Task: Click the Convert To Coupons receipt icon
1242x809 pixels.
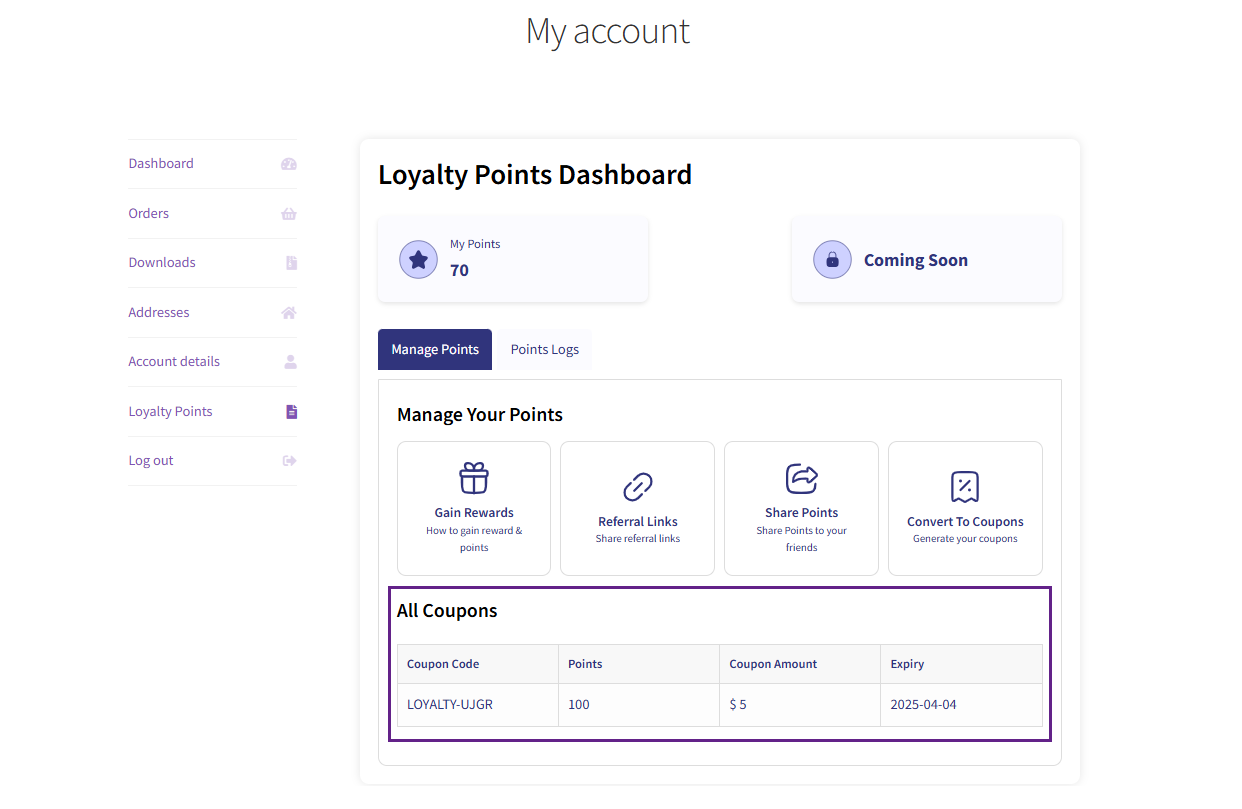Action: click(x=965, y=487)
